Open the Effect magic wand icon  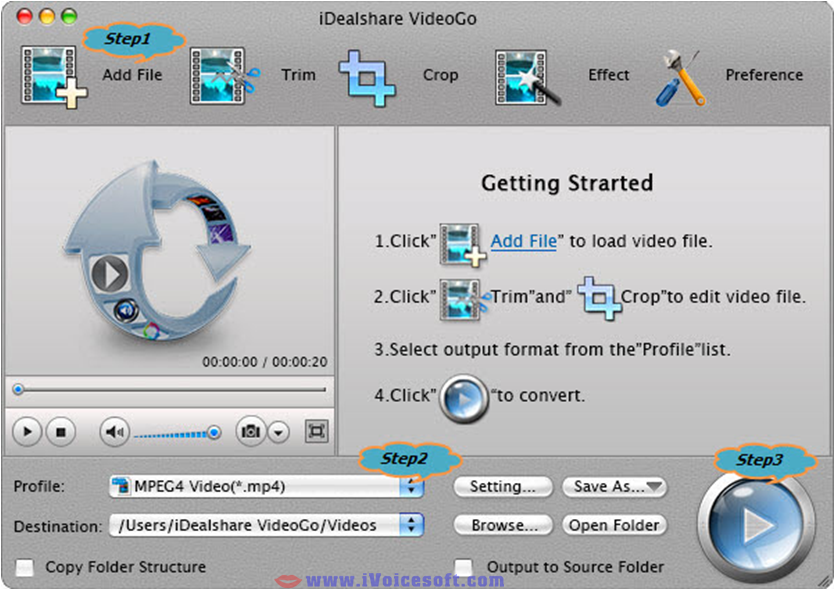point(527,77)
